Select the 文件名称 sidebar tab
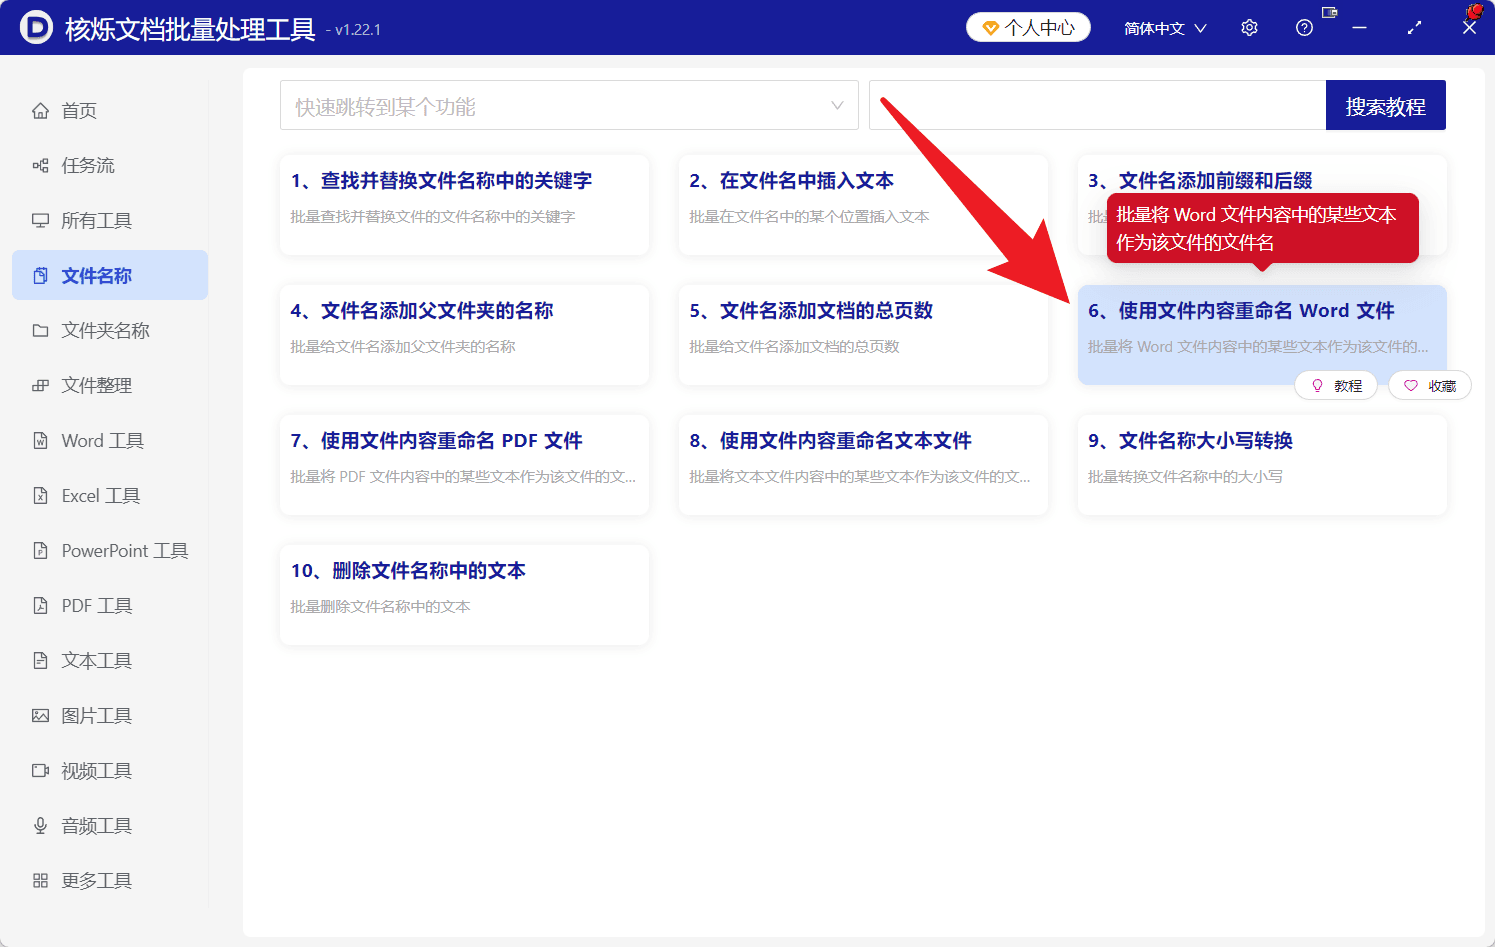The width and height of the screenshot is (1495, 947). [110, 275]
